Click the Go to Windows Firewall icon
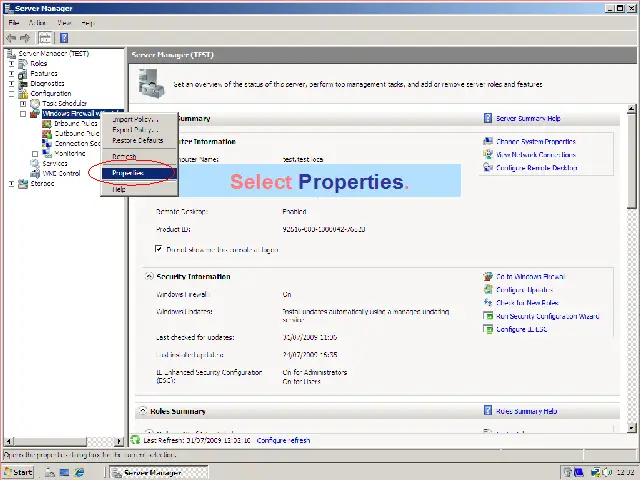The width and height of the screenshot is (640, 480). (x=488, y=276)
